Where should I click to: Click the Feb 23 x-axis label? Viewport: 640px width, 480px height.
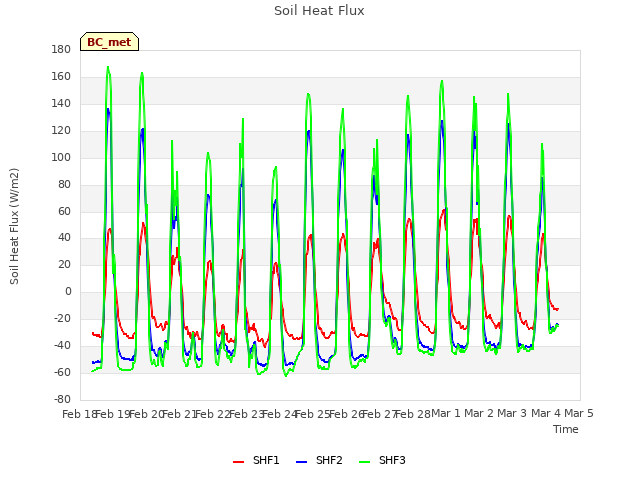pyautogui.click(x=246, y=414)
